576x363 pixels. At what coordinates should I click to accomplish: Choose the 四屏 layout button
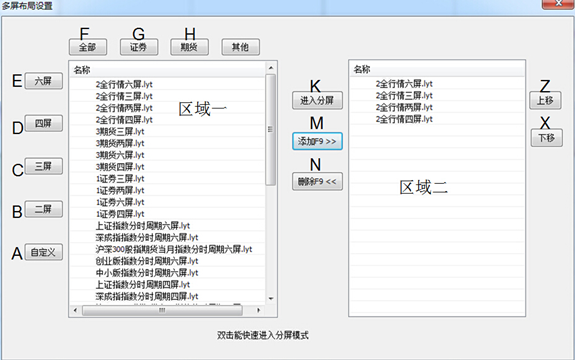click(43, 123)
